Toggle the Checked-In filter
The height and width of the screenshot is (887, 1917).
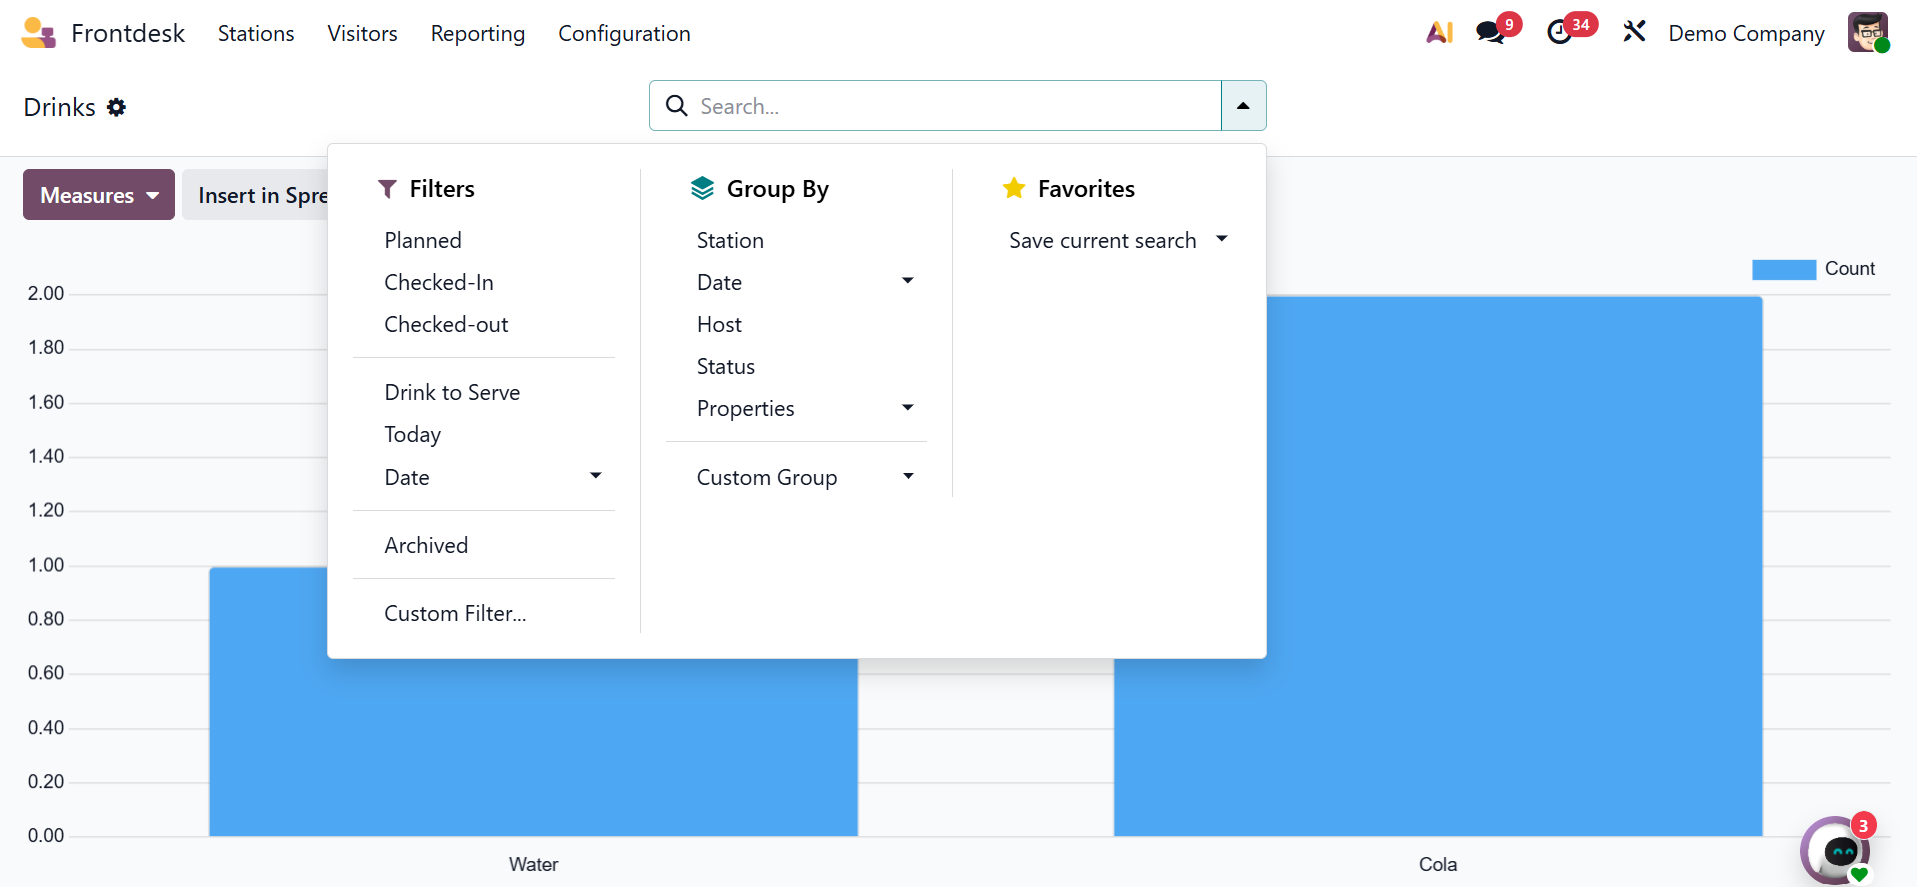(x=439, y=283)
